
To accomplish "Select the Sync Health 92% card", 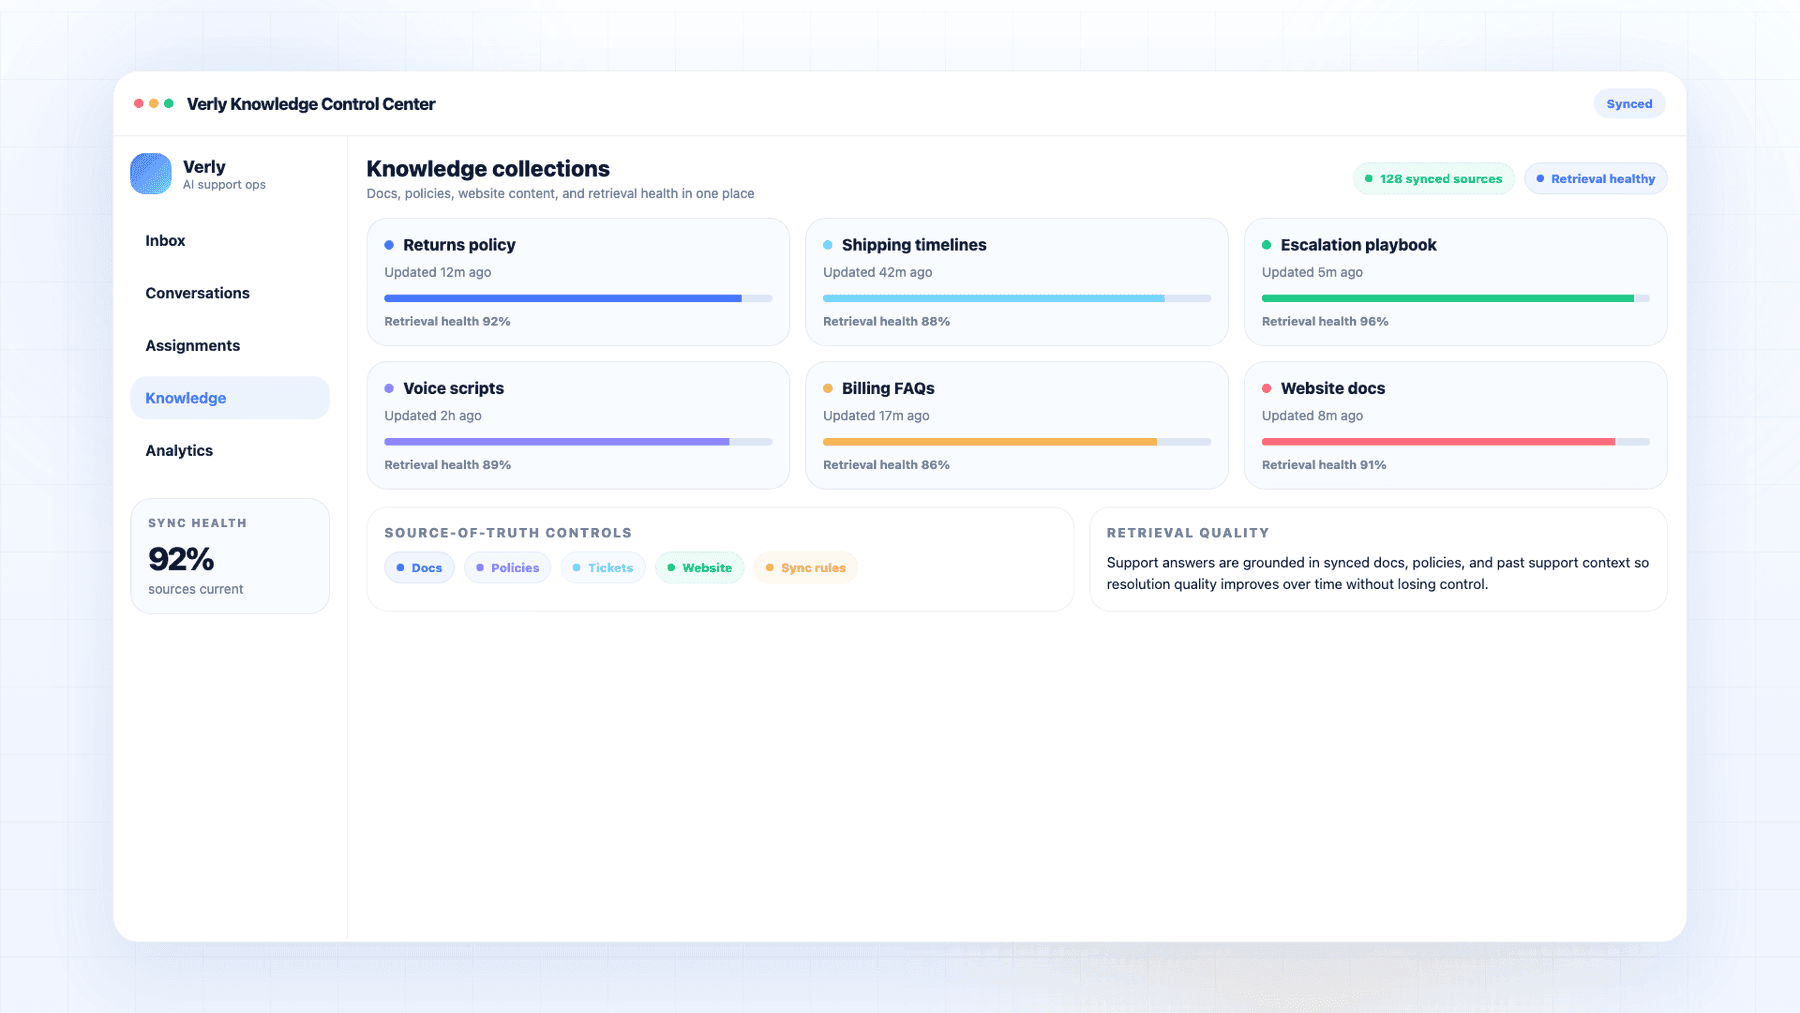I will (x=230, y=555).
